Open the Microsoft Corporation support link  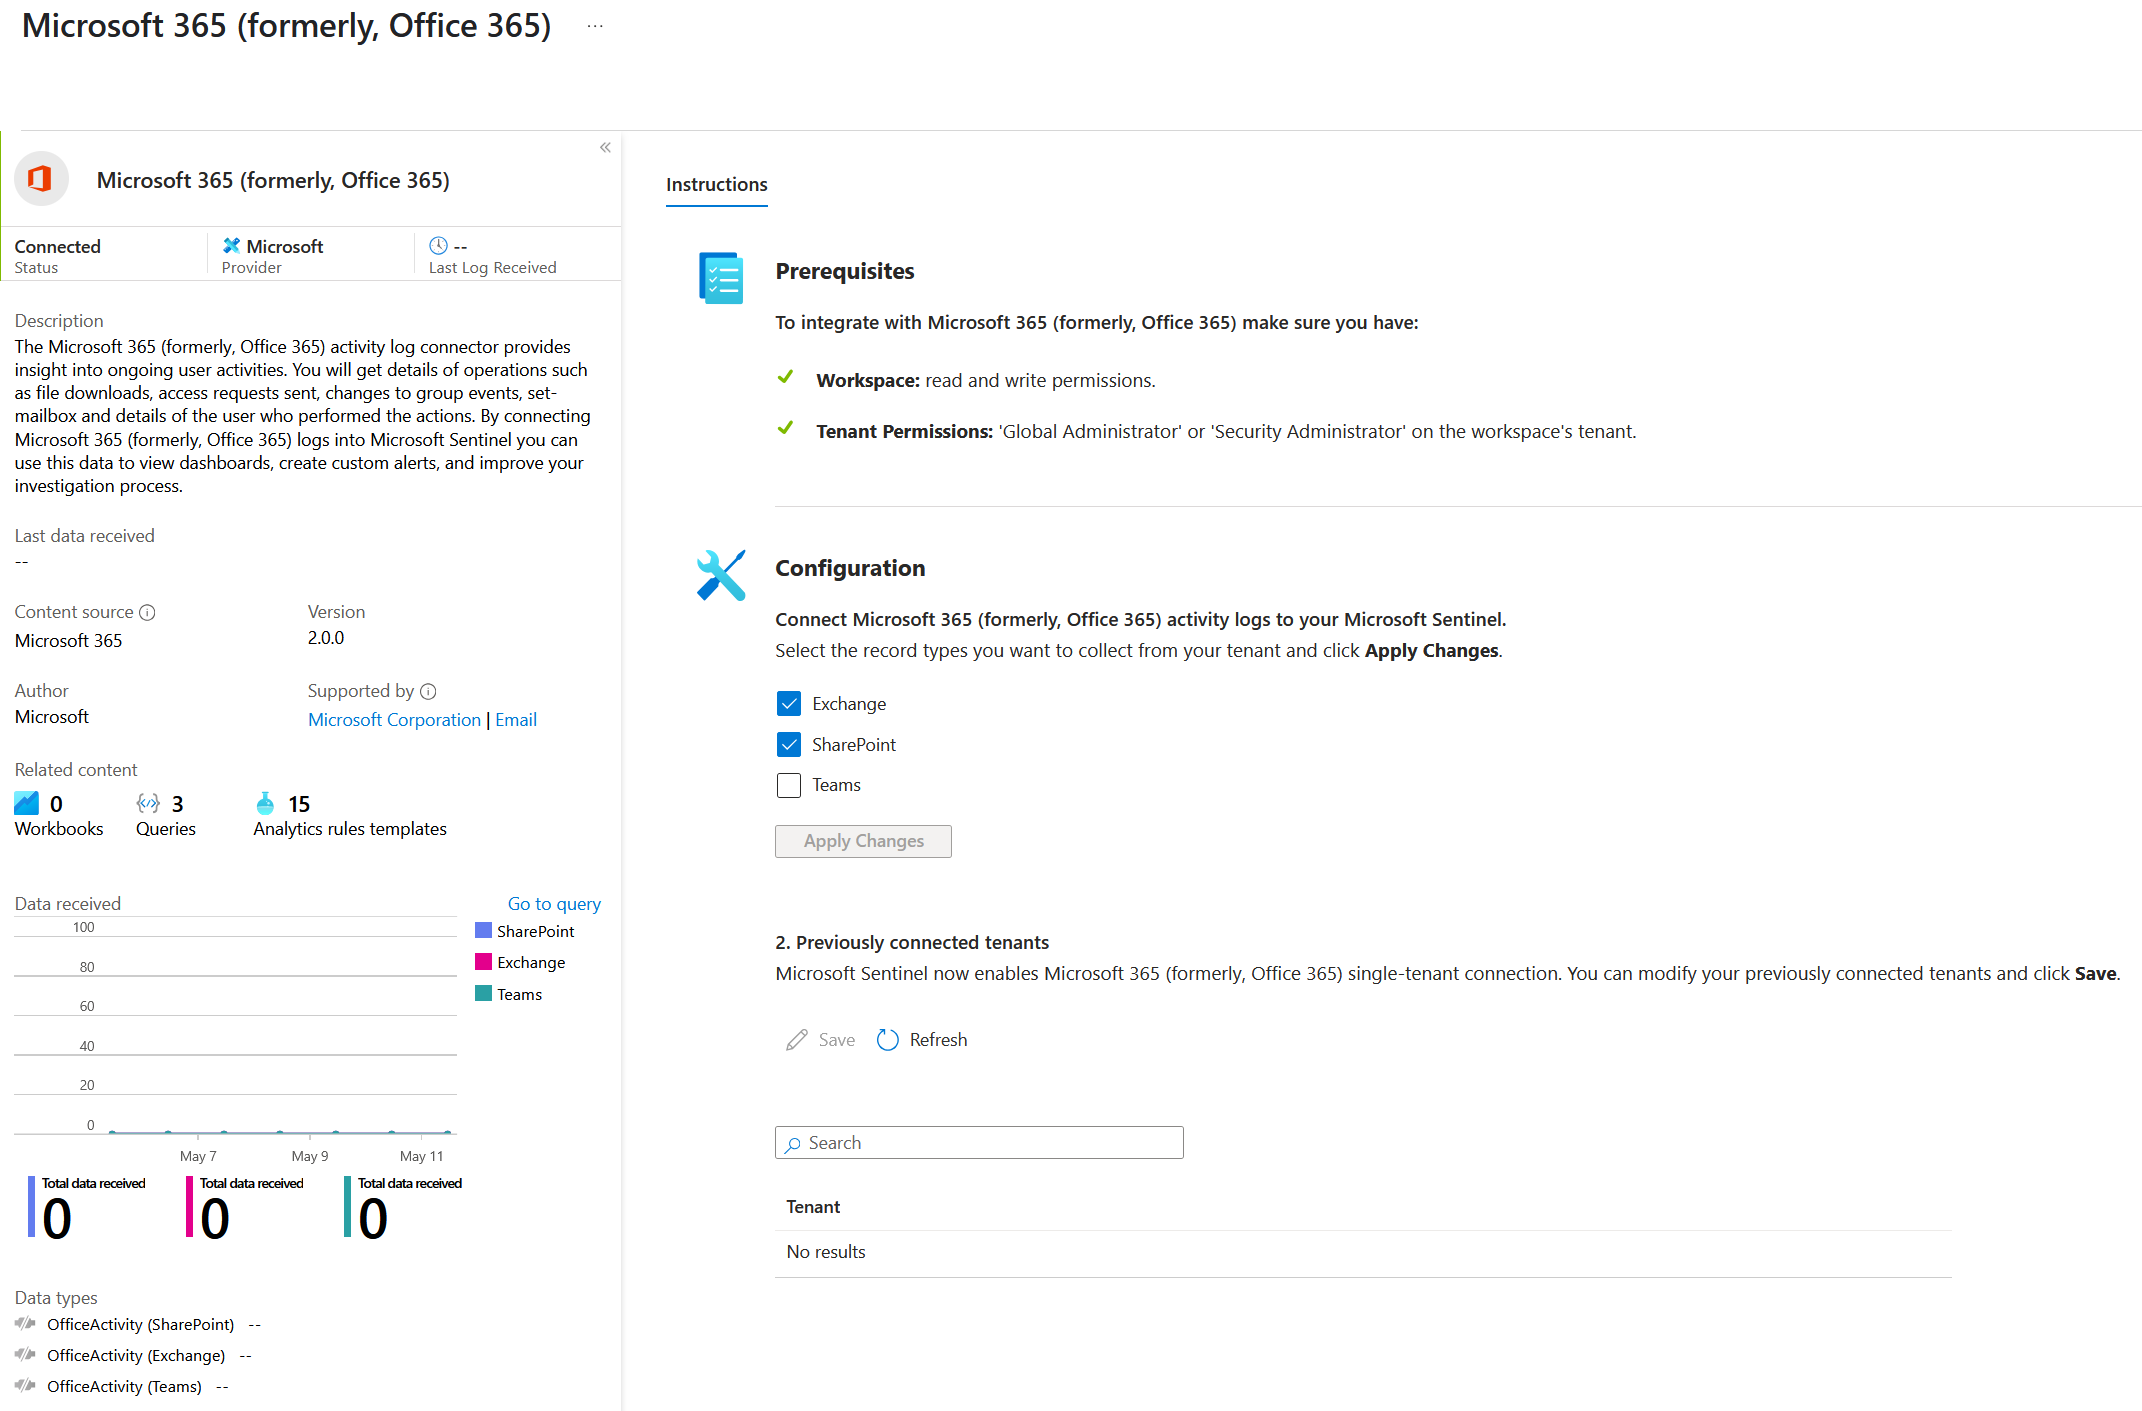[x=394, y=720]
